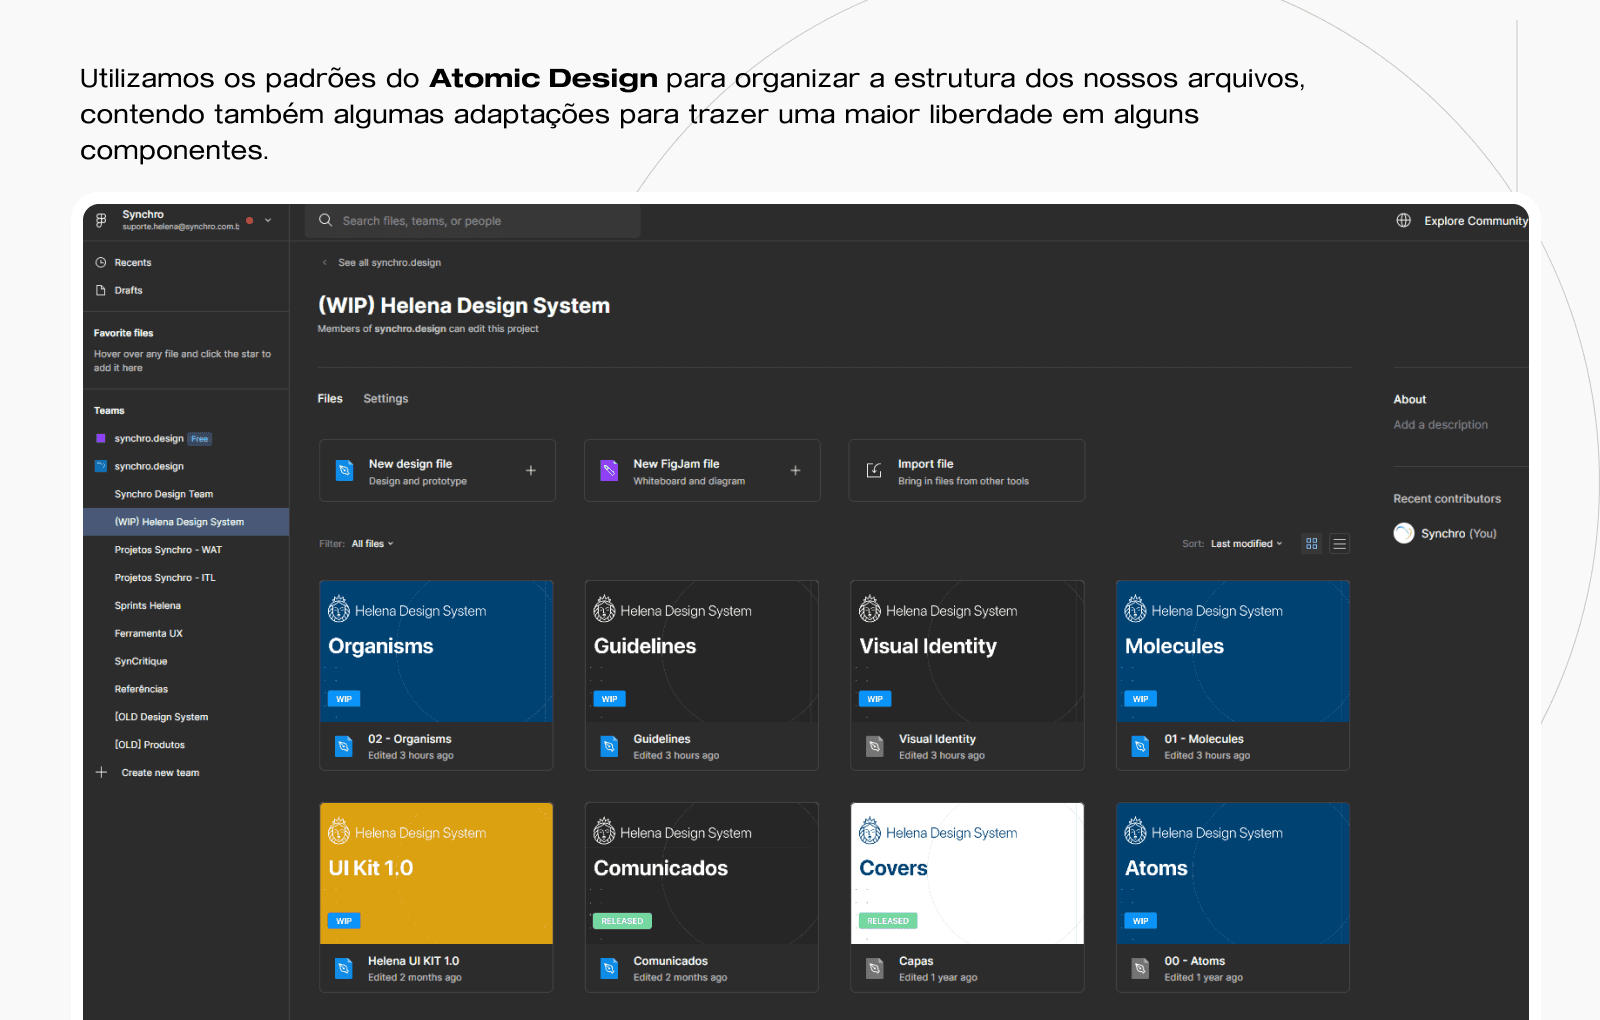Open the Synchro account dropdown
The height and width of the screenshot is (1020, 1600).
268,220
